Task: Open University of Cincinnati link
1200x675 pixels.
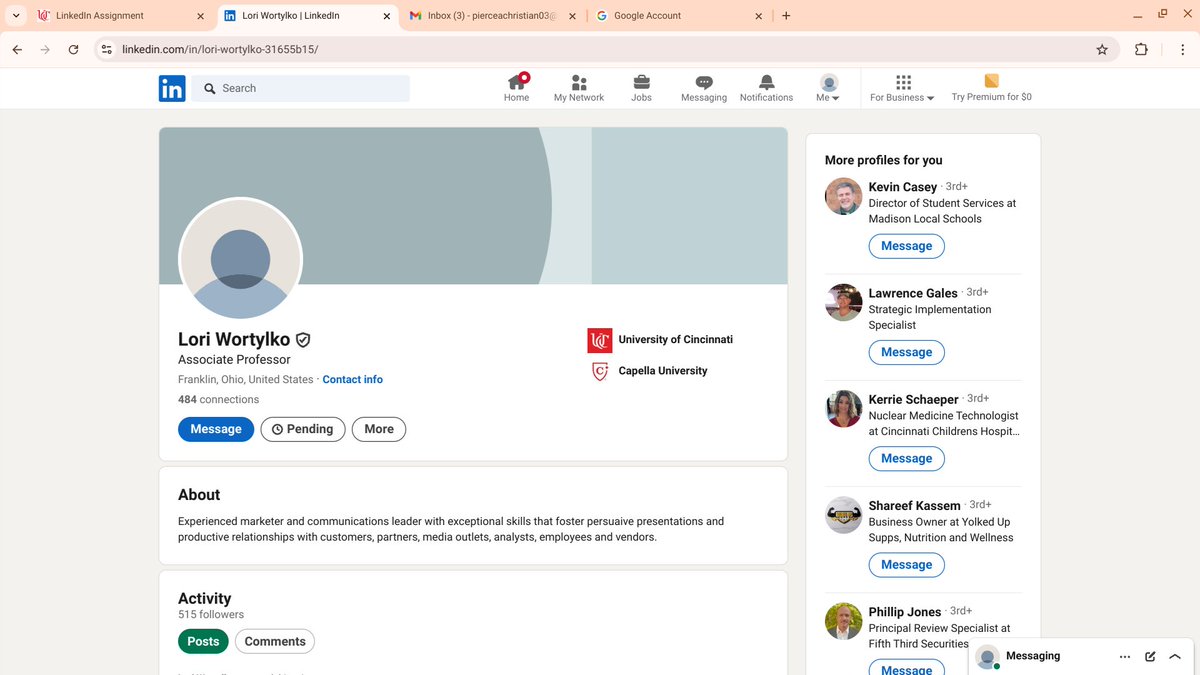Action: tap(675, 340)
